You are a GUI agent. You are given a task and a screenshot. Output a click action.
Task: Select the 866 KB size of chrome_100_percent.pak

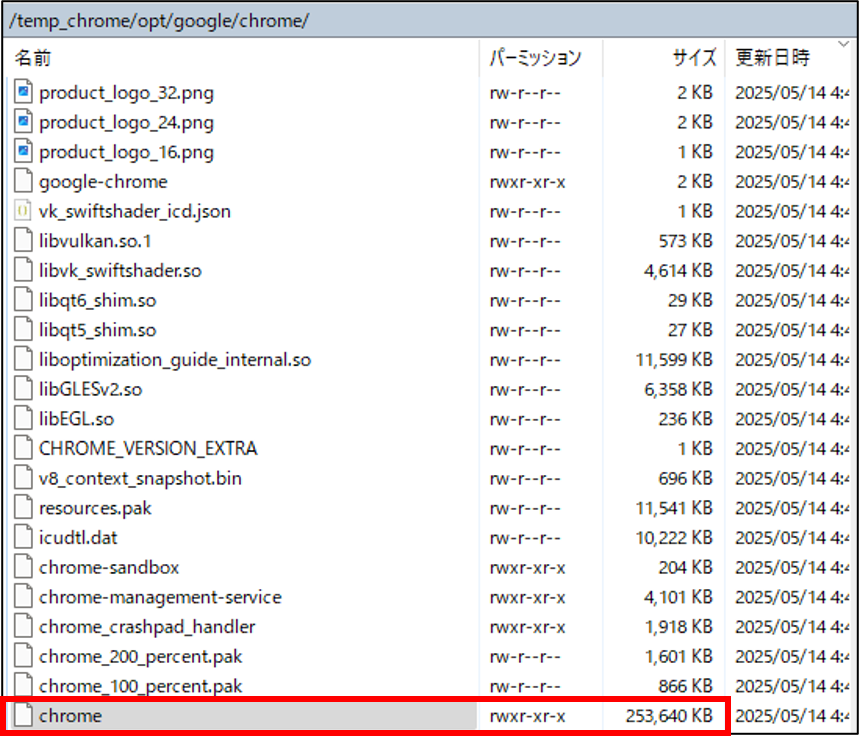tap(685, 686)
